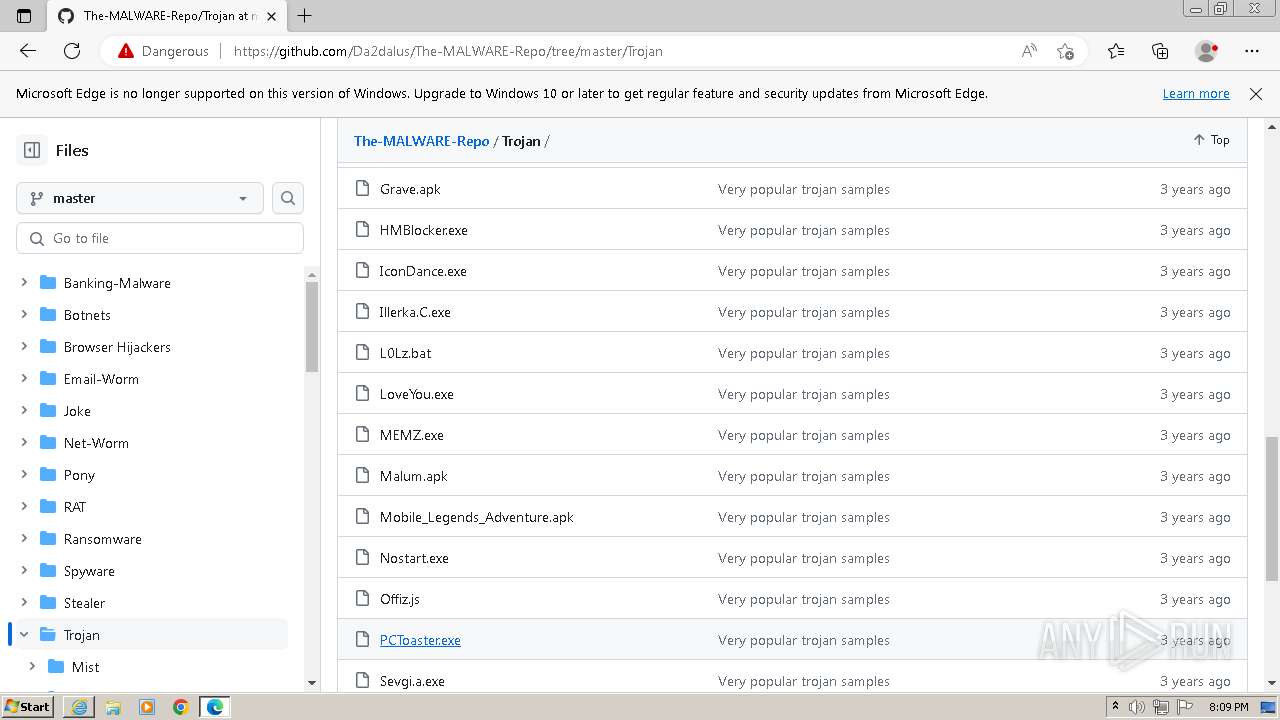Open MEMZ.exe file
The width and height of the screenshot is (1280, 720).
coord(412,435)
